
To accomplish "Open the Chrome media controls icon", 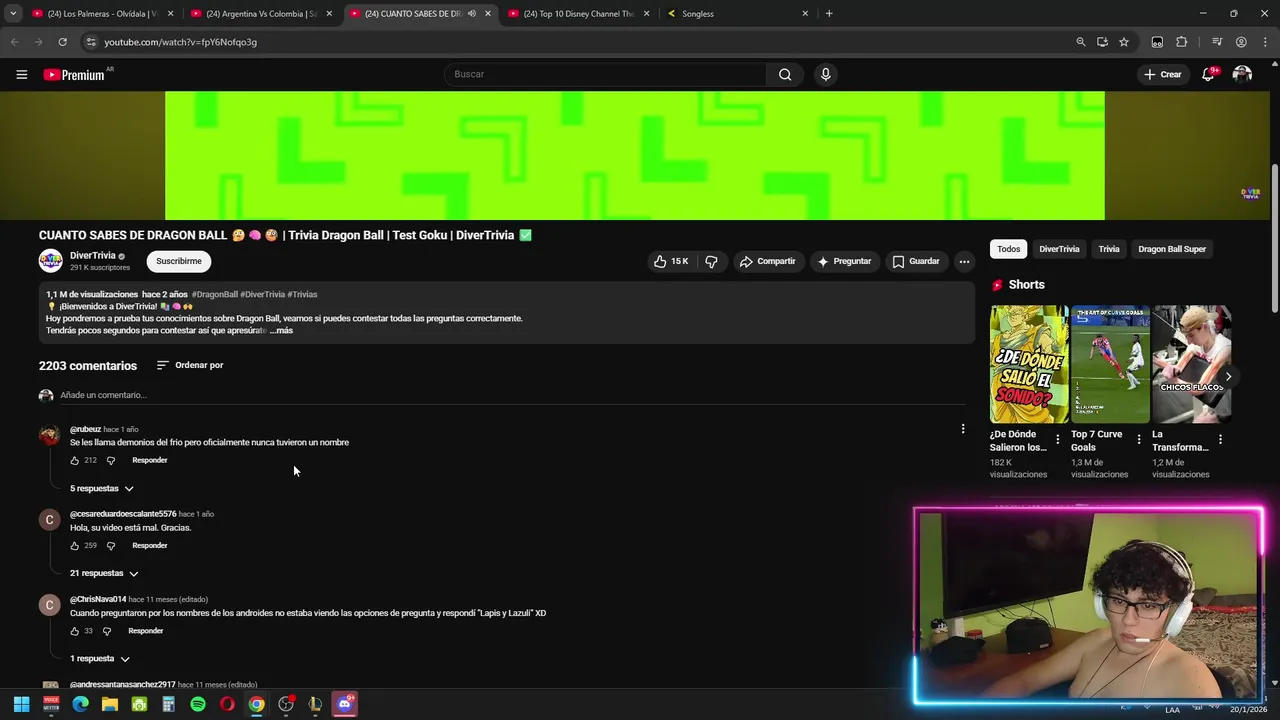I will 1217,42.
